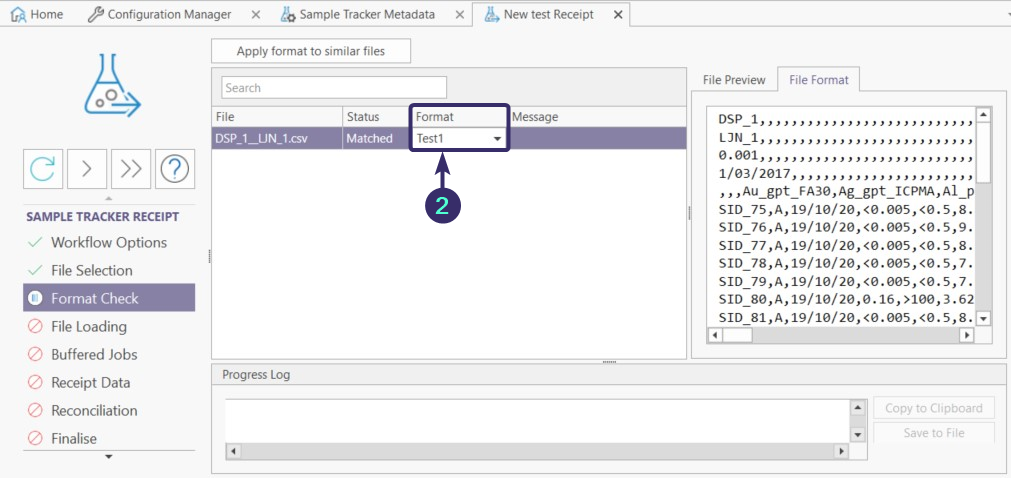The width and height of the screenshot is (1011, 478).
Task: Sort by the Status column header
Action: (x=363, y=117)
